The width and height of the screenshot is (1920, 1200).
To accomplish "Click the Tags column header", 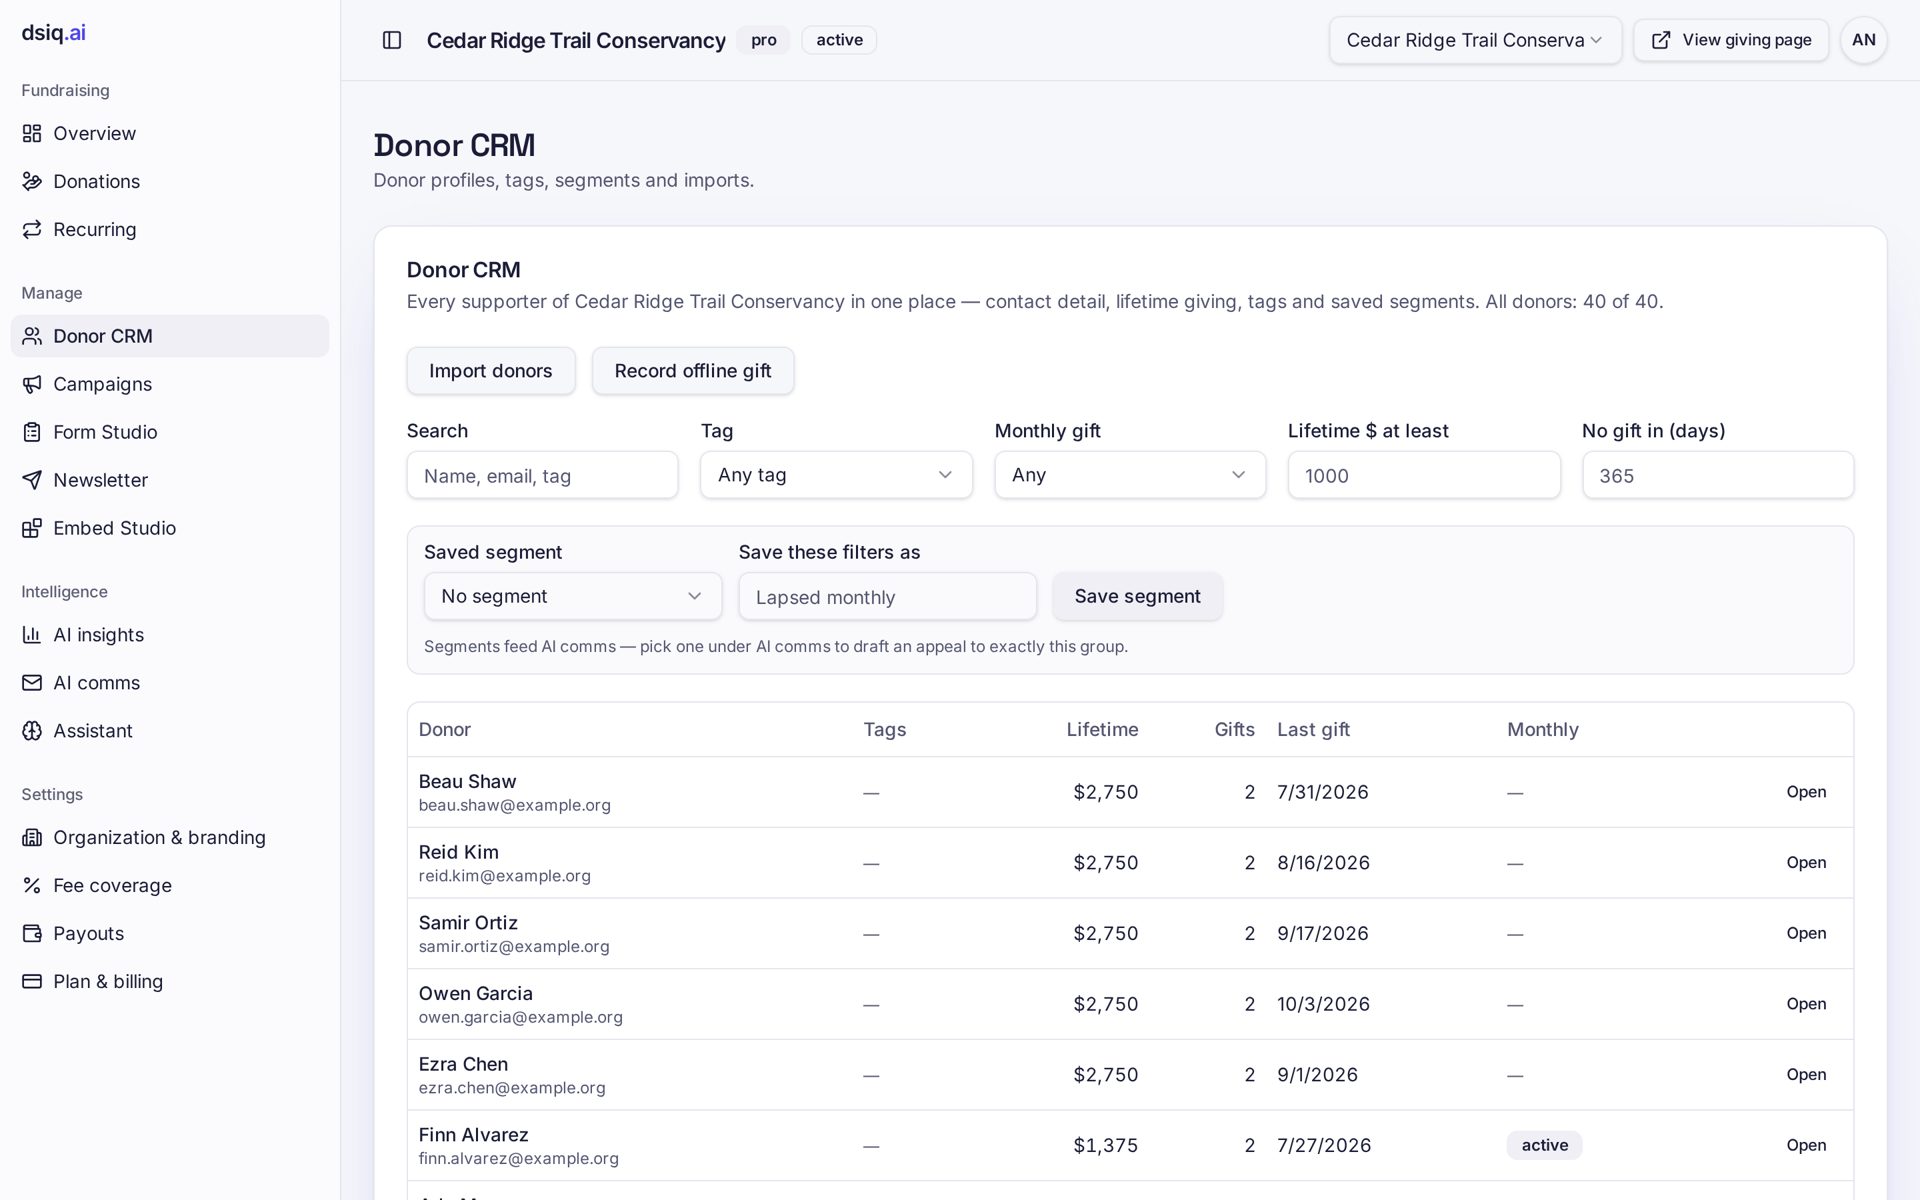I will pyautogui.click(x=885, y=729).
